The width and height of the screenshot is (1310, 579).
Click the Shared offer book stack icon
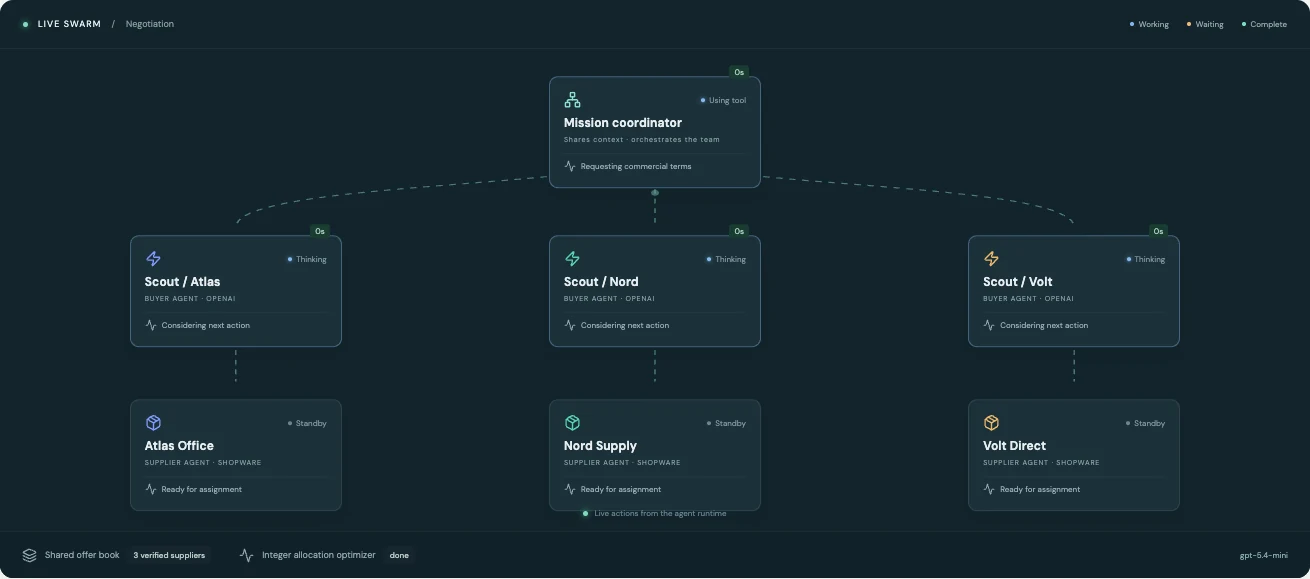pos(30,555)
